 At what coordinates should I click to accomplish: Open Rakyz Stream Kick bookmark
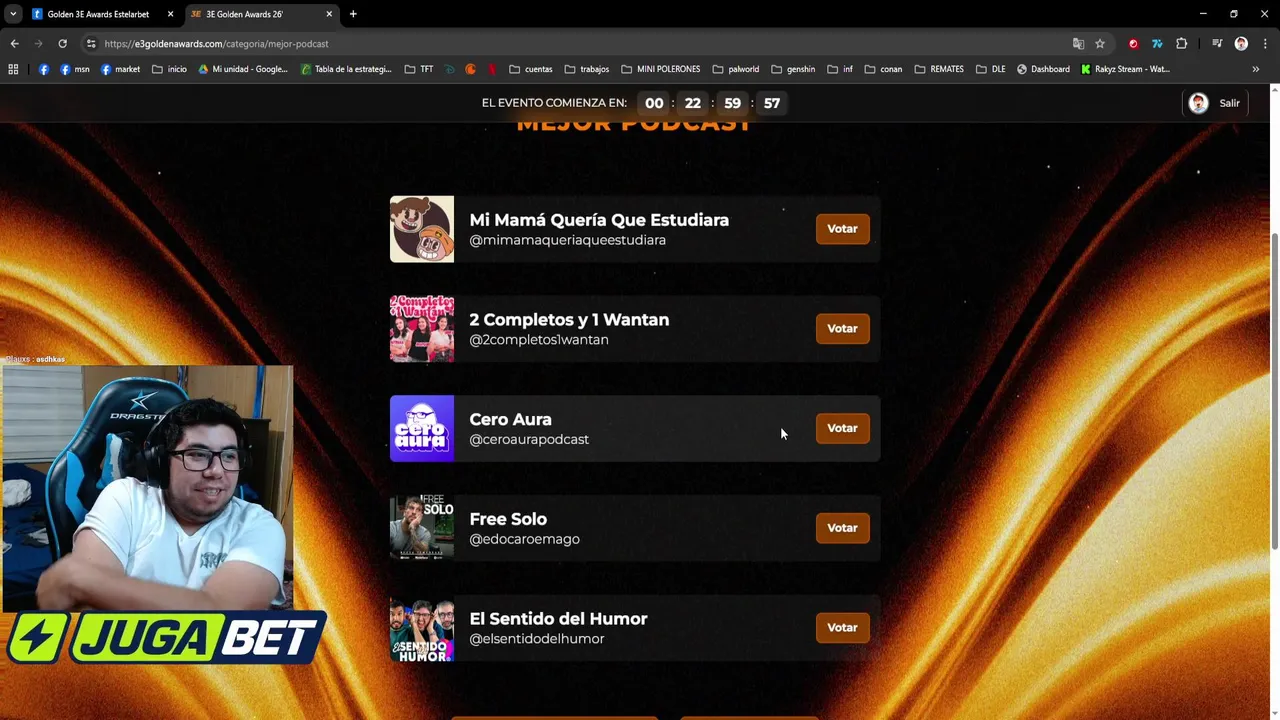click(1125, 69)
